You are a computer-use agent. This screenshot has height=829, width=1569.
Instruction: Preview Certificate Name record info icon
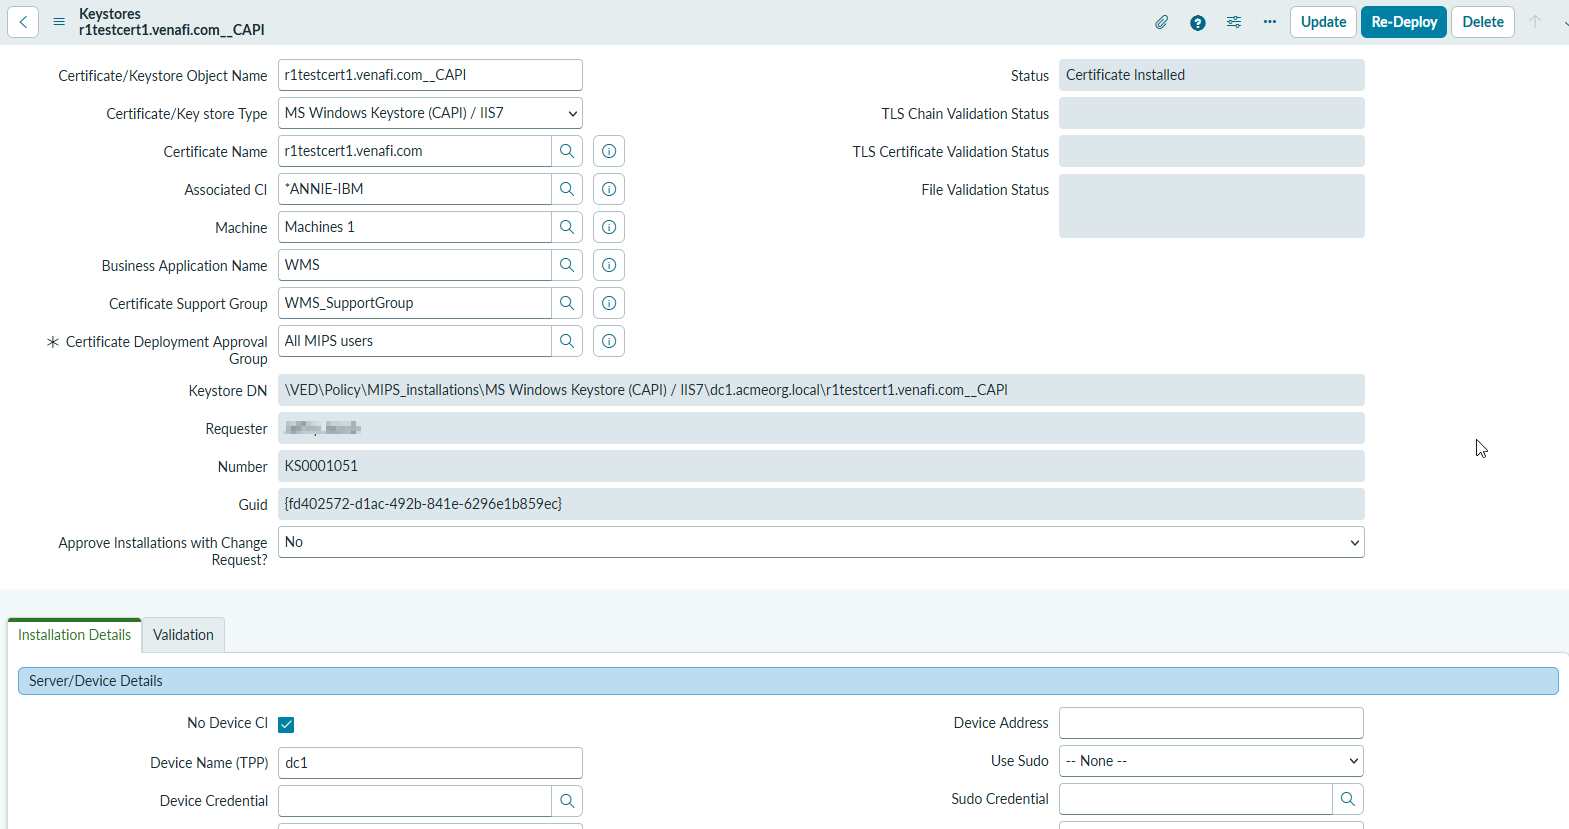pyautogui.click(x=609, y=151)
